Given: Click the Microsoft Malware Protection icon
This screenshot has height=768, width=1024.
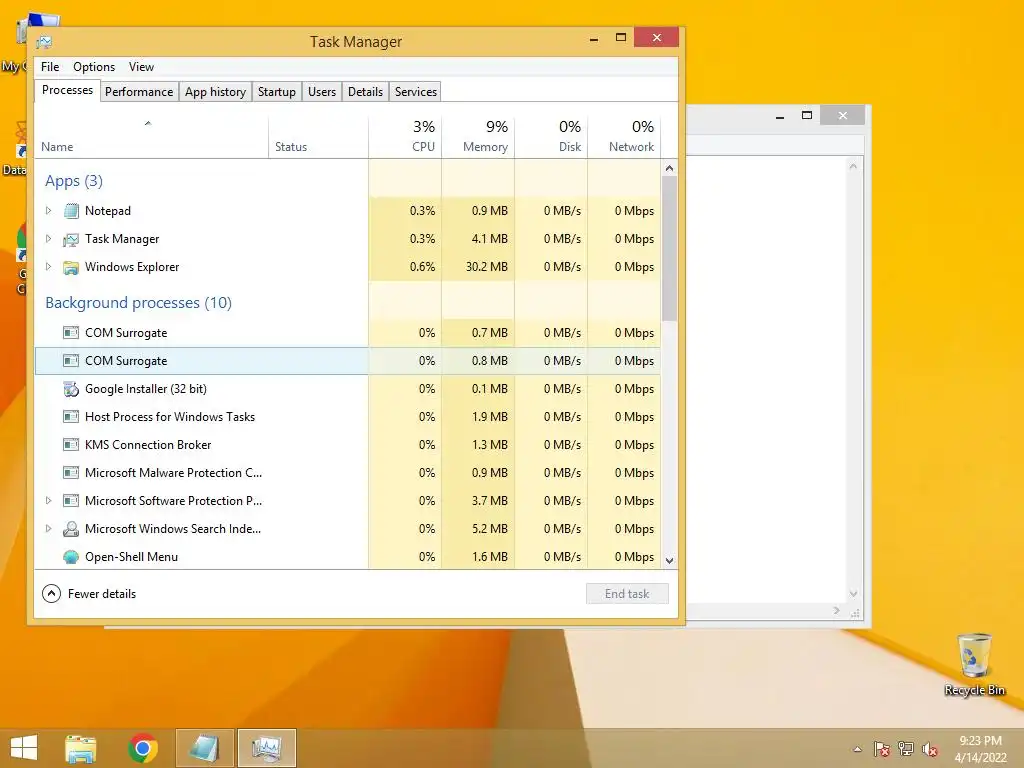Looking at the screenshot, I should click(x=71, y=473).
